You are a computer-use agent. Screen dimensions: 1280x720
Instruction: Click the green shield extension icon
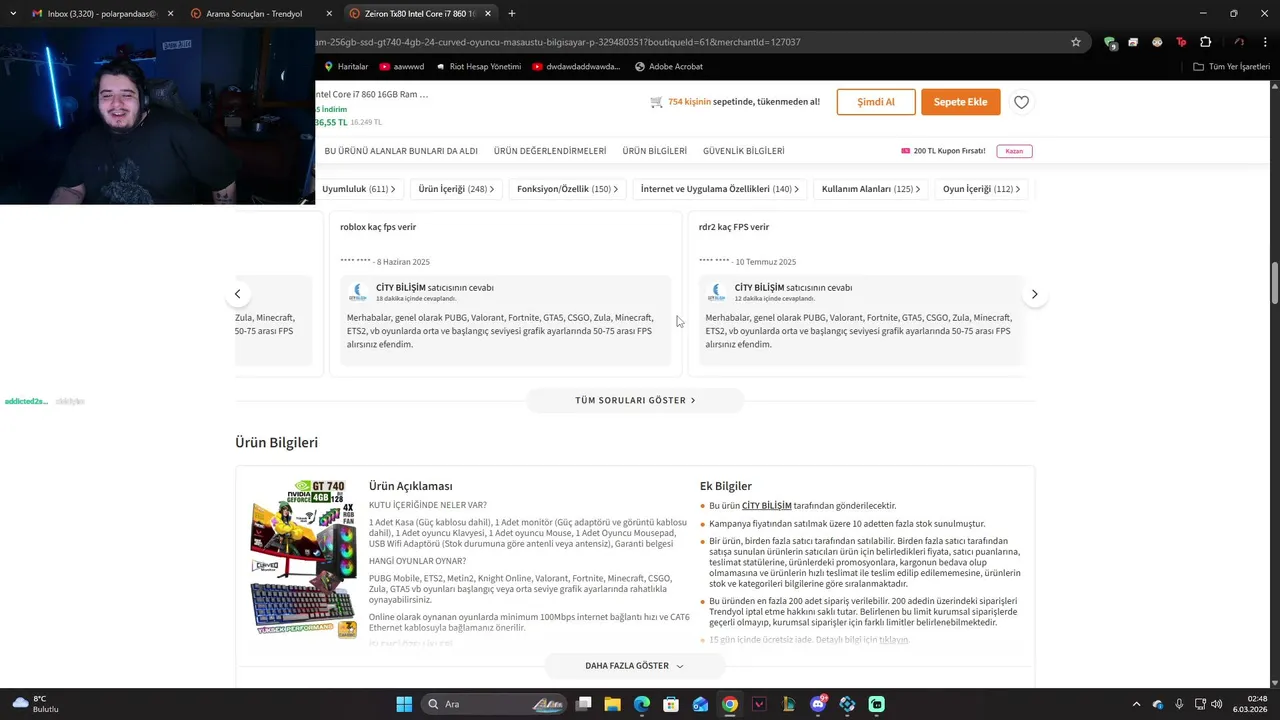[x=1110, y=42]
